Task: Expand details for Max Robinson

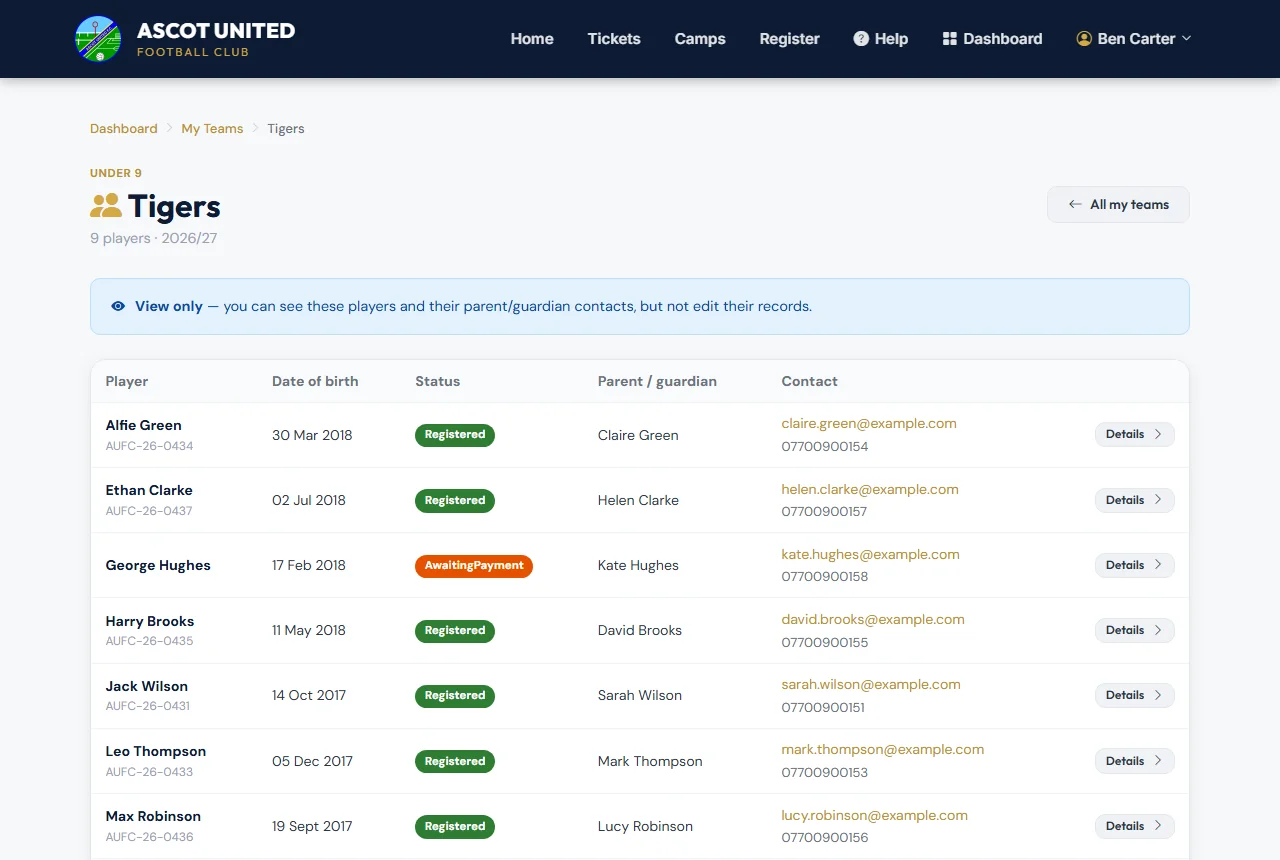Action: (x=1134, y=826)
